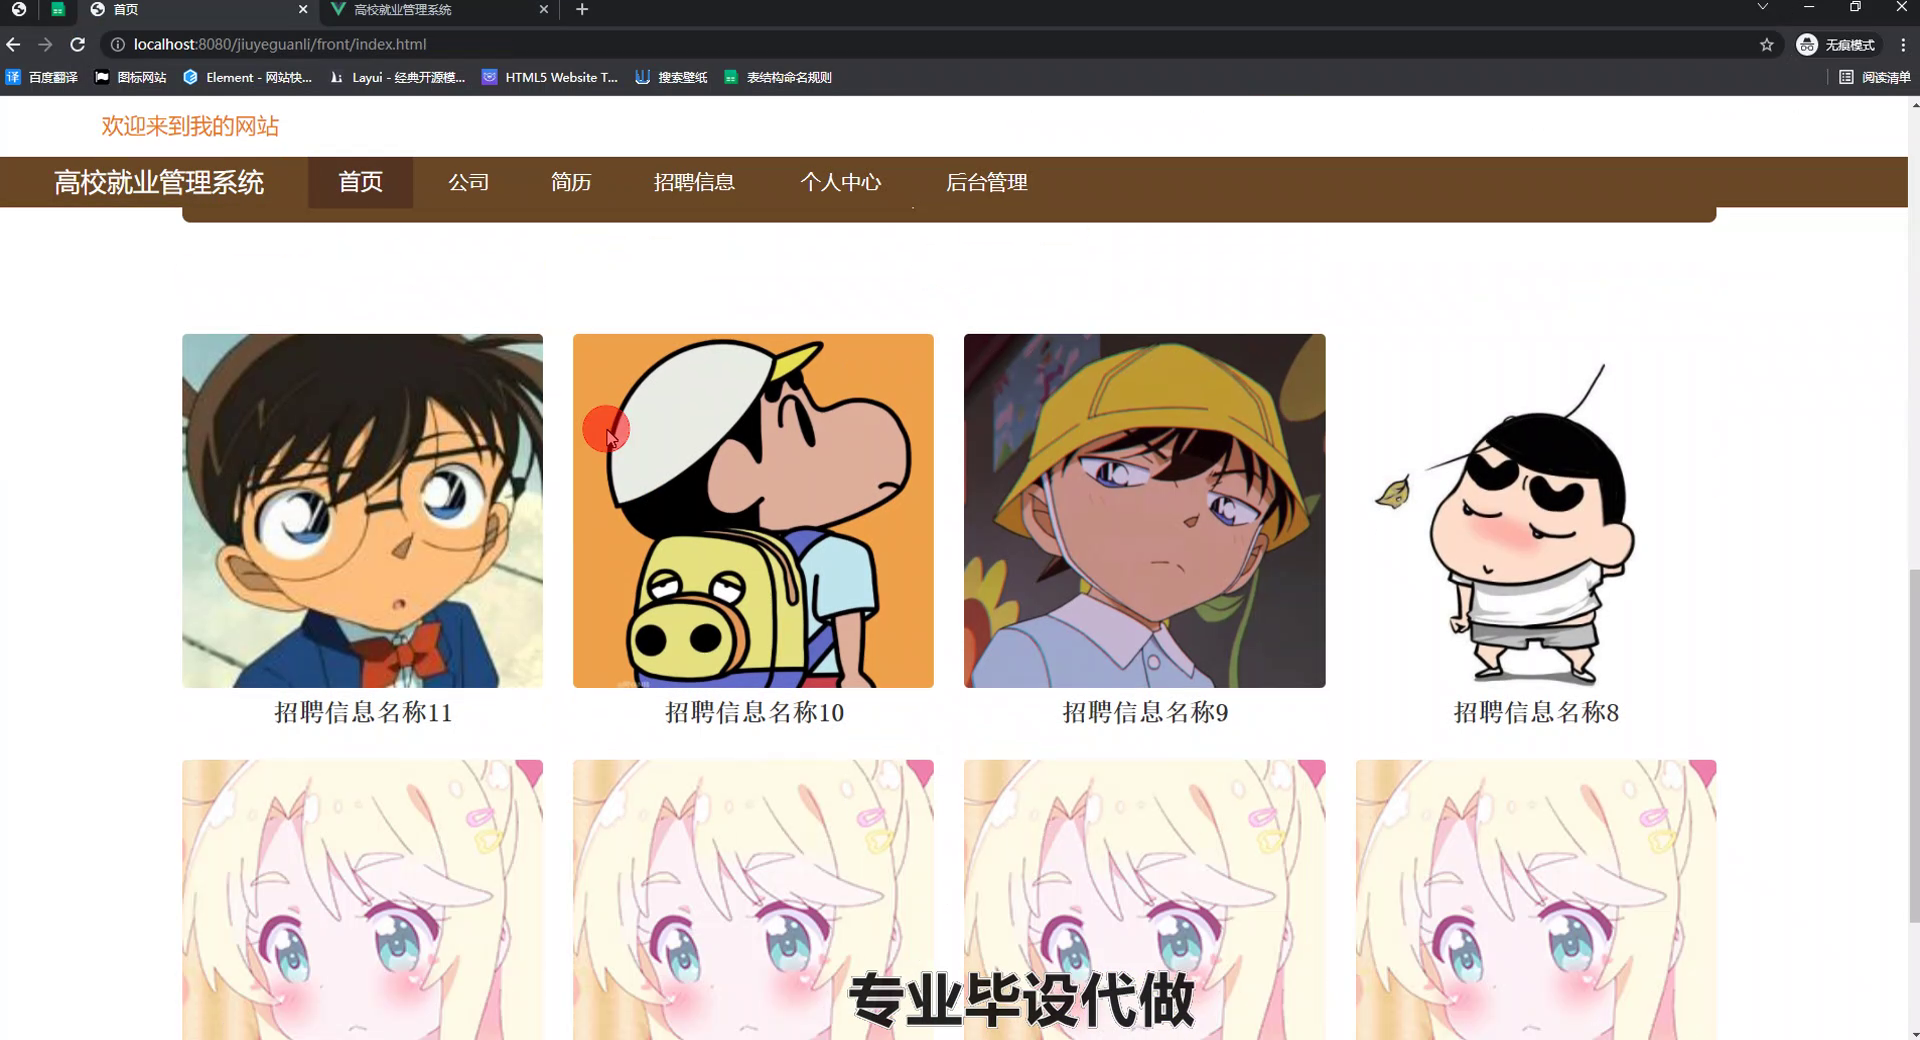Click the scrollbar up arrow
Viewport: 1920px width, 1040px height.
tap(1914, 103)
